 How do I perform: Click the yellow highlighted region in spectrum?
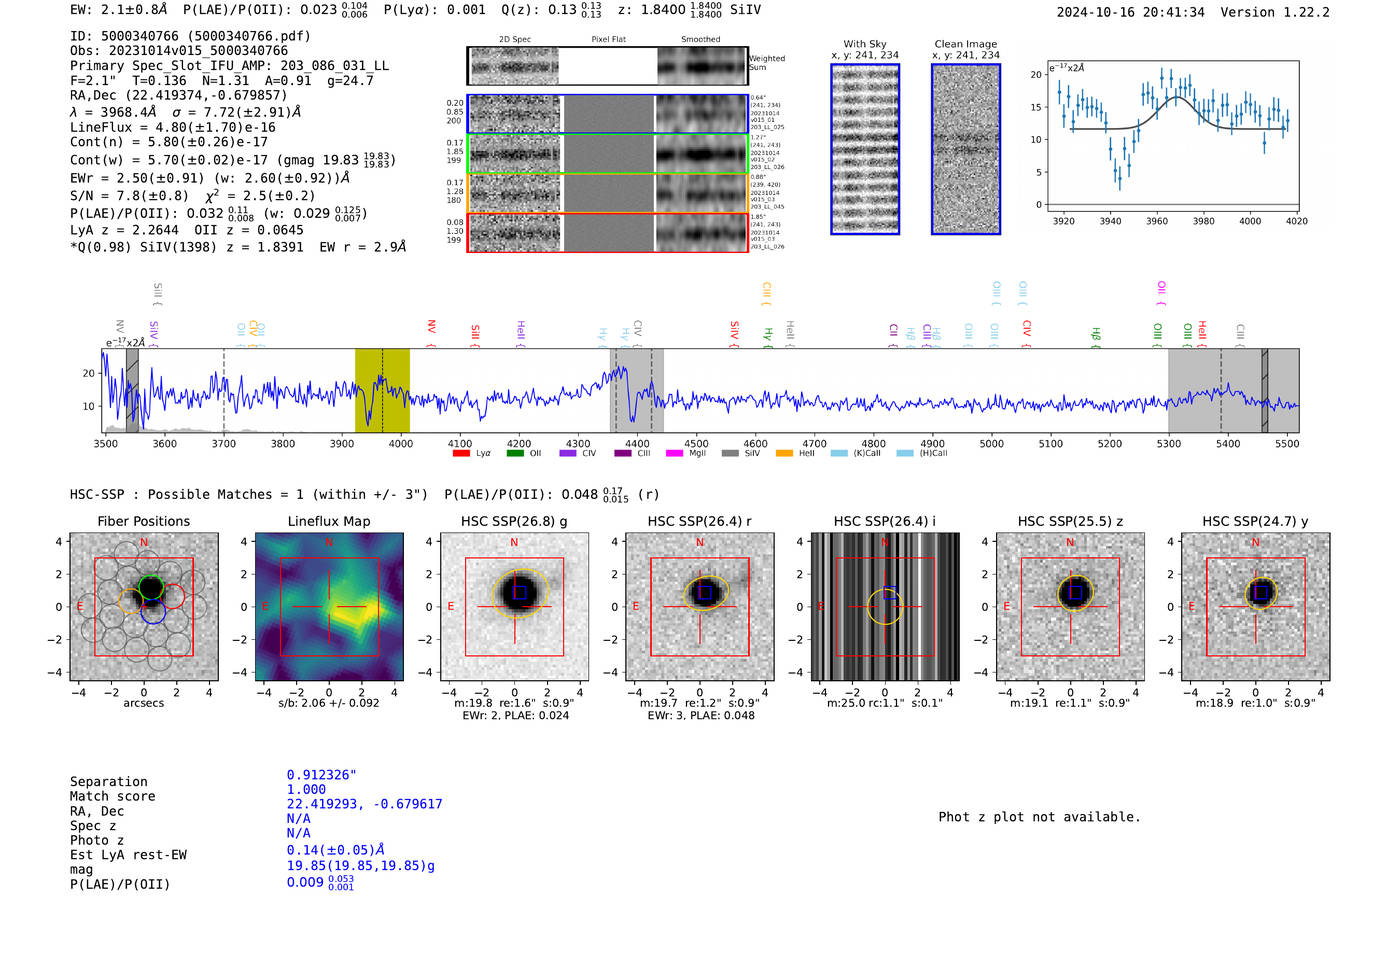click(382, 390)
